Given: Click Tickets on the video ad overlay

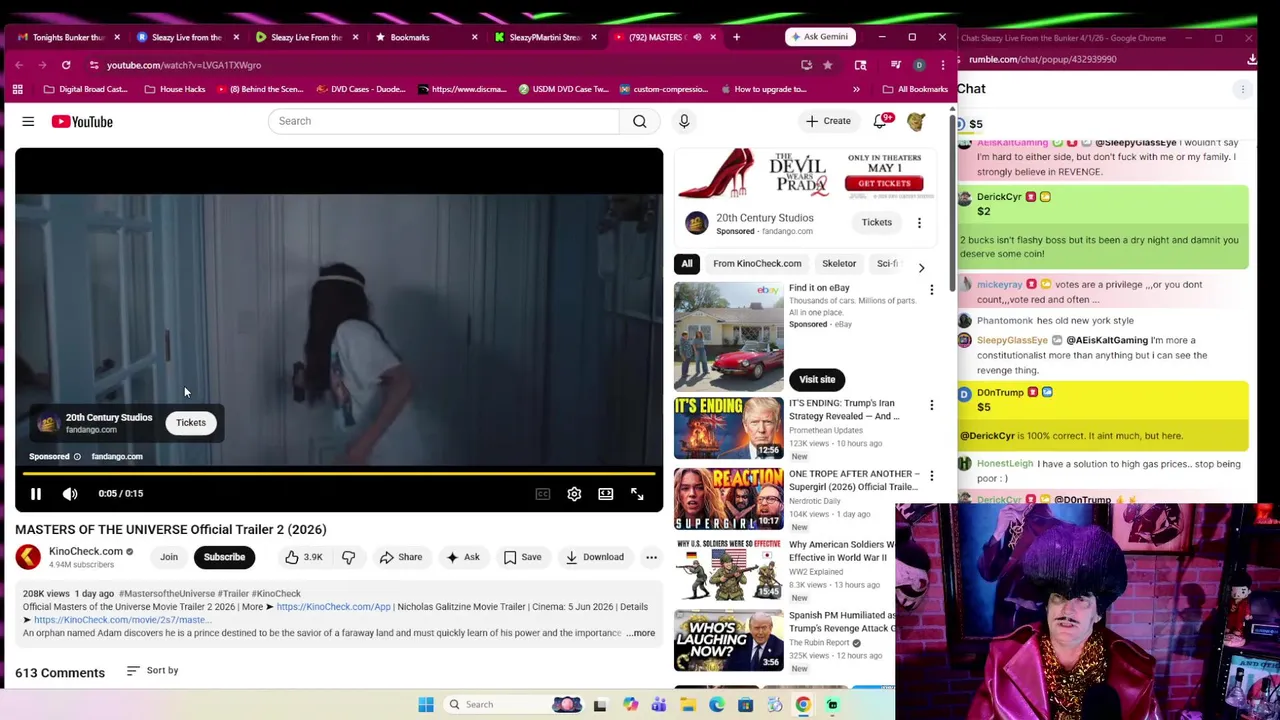Looking at the screenshot, I should (191, 422).
